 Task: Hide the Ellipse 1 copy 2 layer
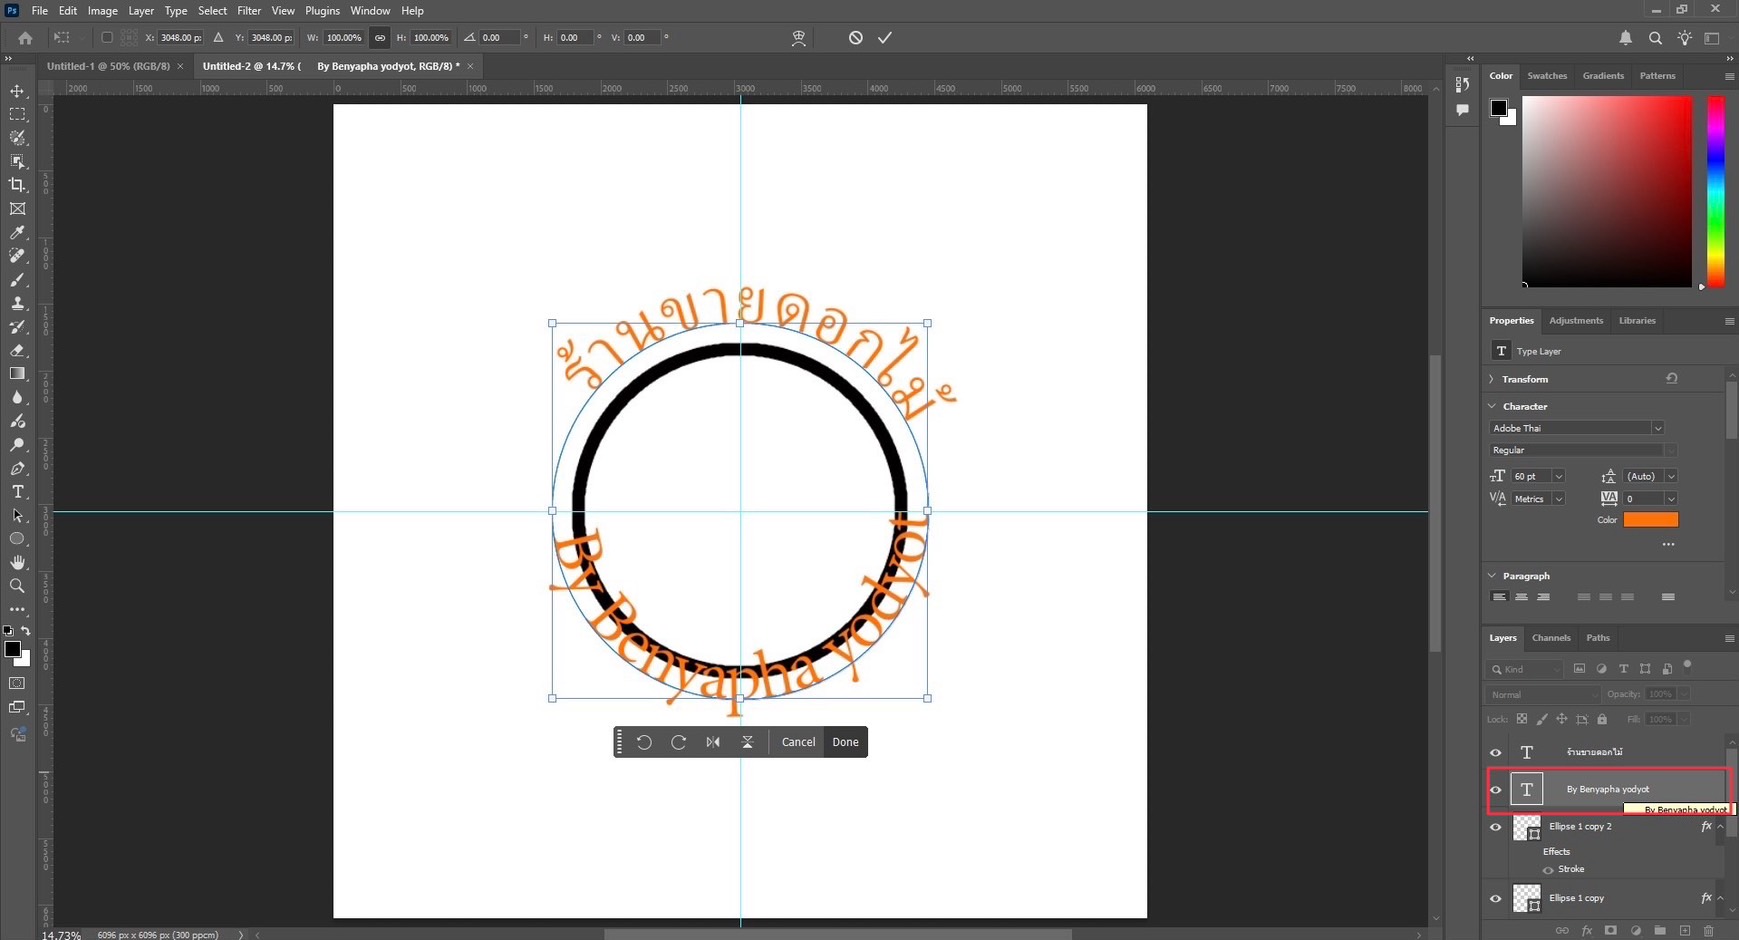1496,827
